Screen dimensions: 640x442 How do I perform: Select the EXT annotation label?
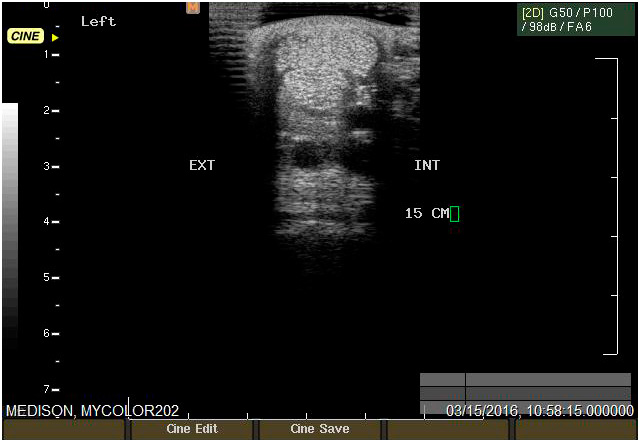tap(202, 165)
